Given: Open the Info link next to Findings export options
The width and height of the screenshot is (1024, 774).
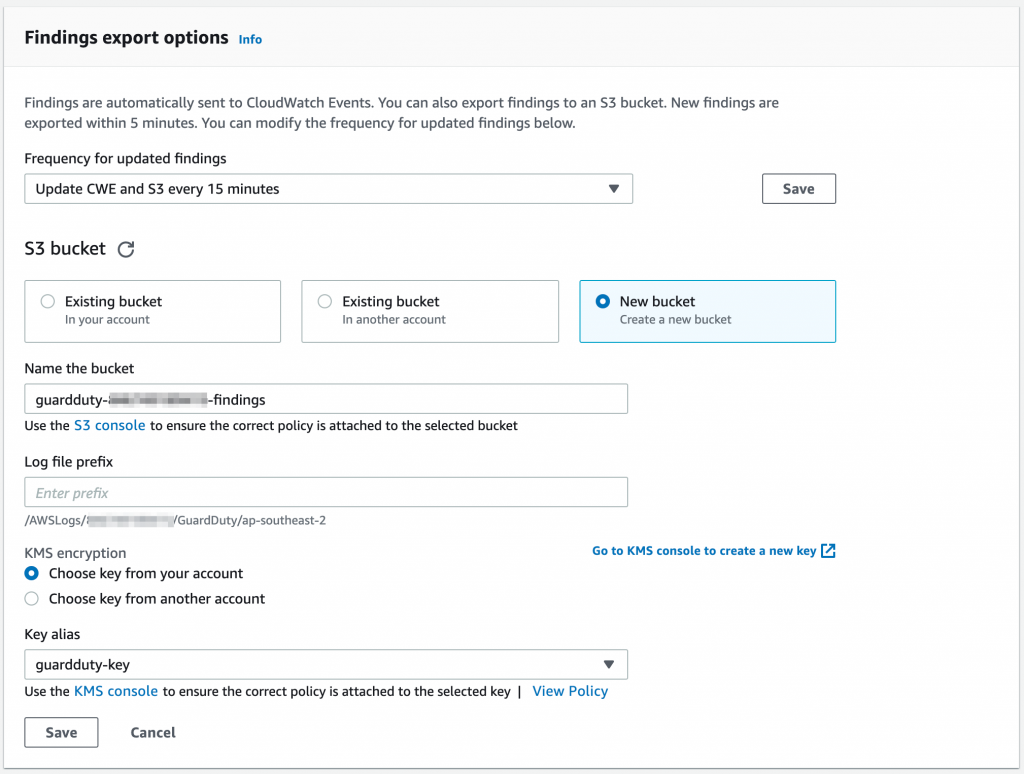Looking at the screenshot, I should click(250, 39).
